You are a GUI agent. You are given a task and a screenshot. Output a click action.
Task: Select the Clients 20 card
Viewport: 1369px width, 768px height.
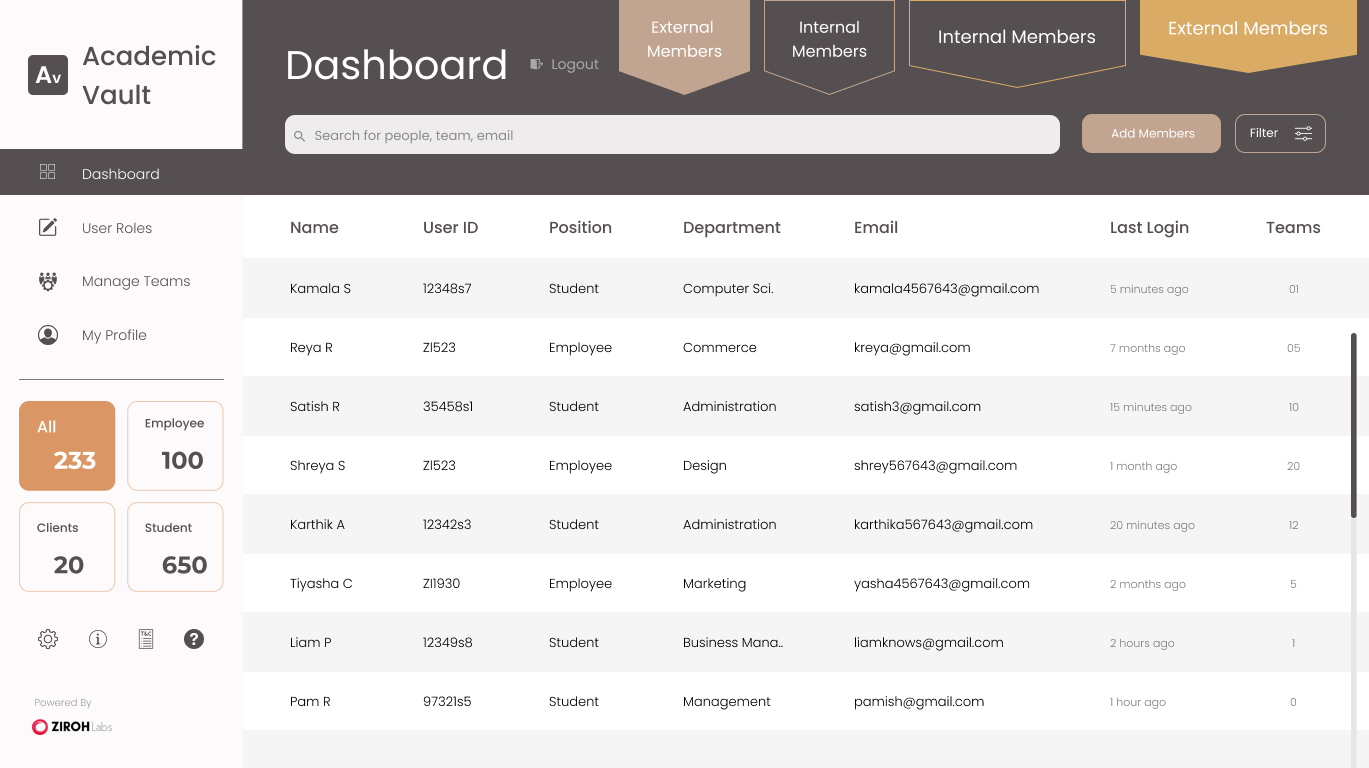67,547
